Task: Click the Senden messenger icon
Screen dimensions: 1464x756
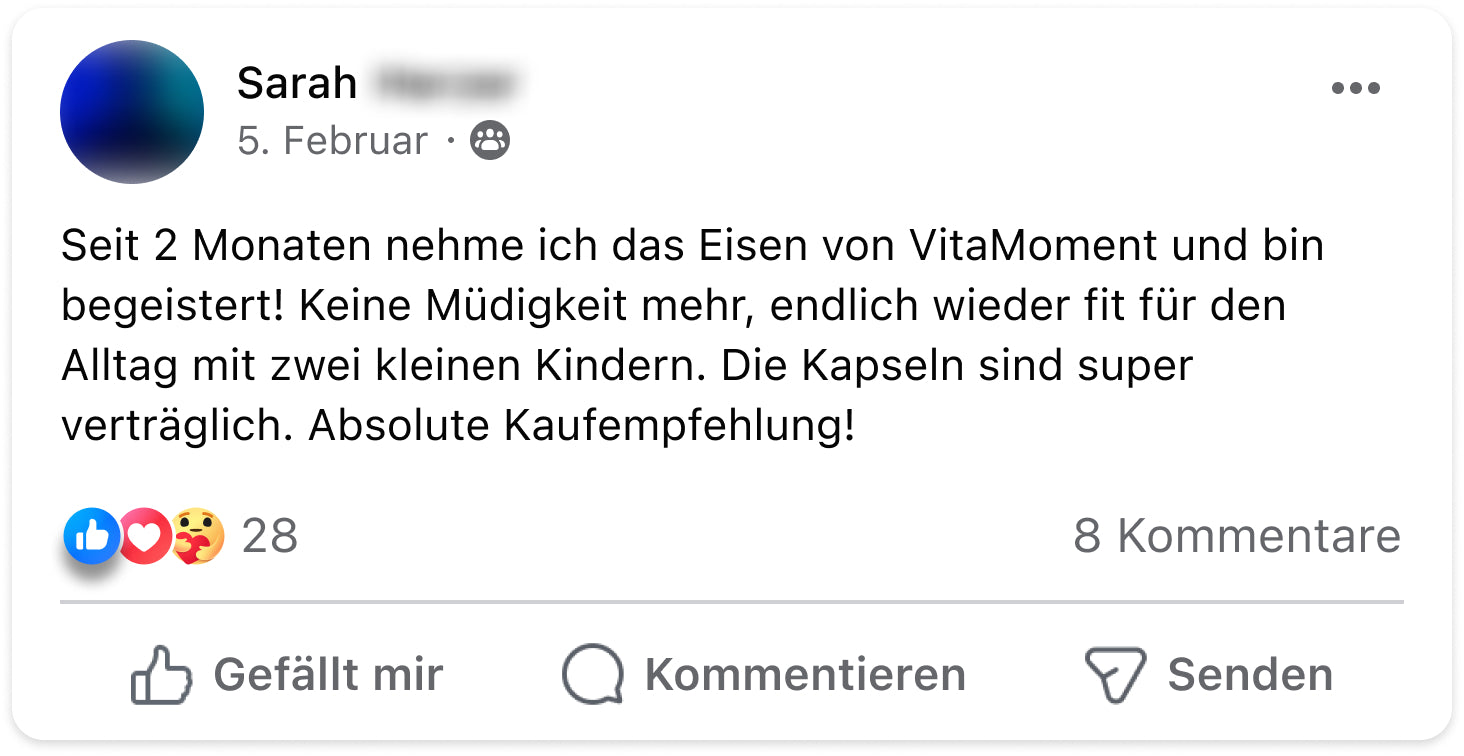Action: [x=1114, y=675]
